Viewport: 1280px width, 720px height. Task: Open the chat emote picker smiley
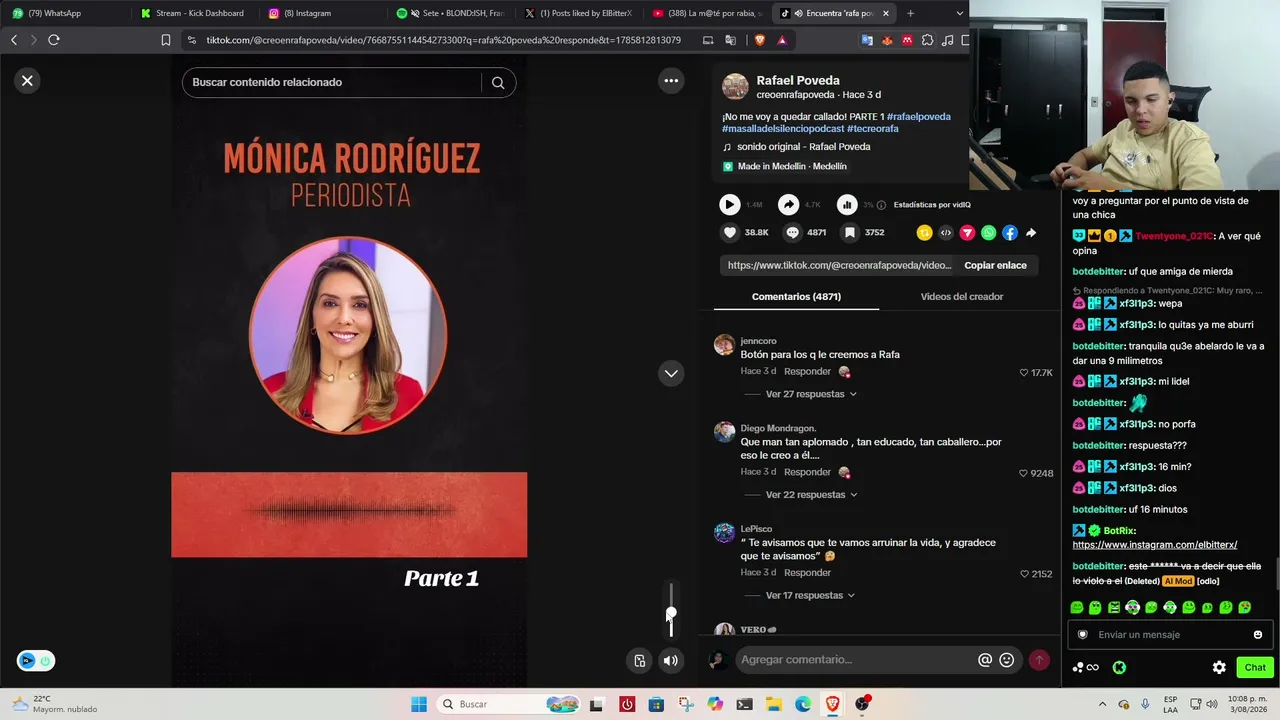point(1258,635)
